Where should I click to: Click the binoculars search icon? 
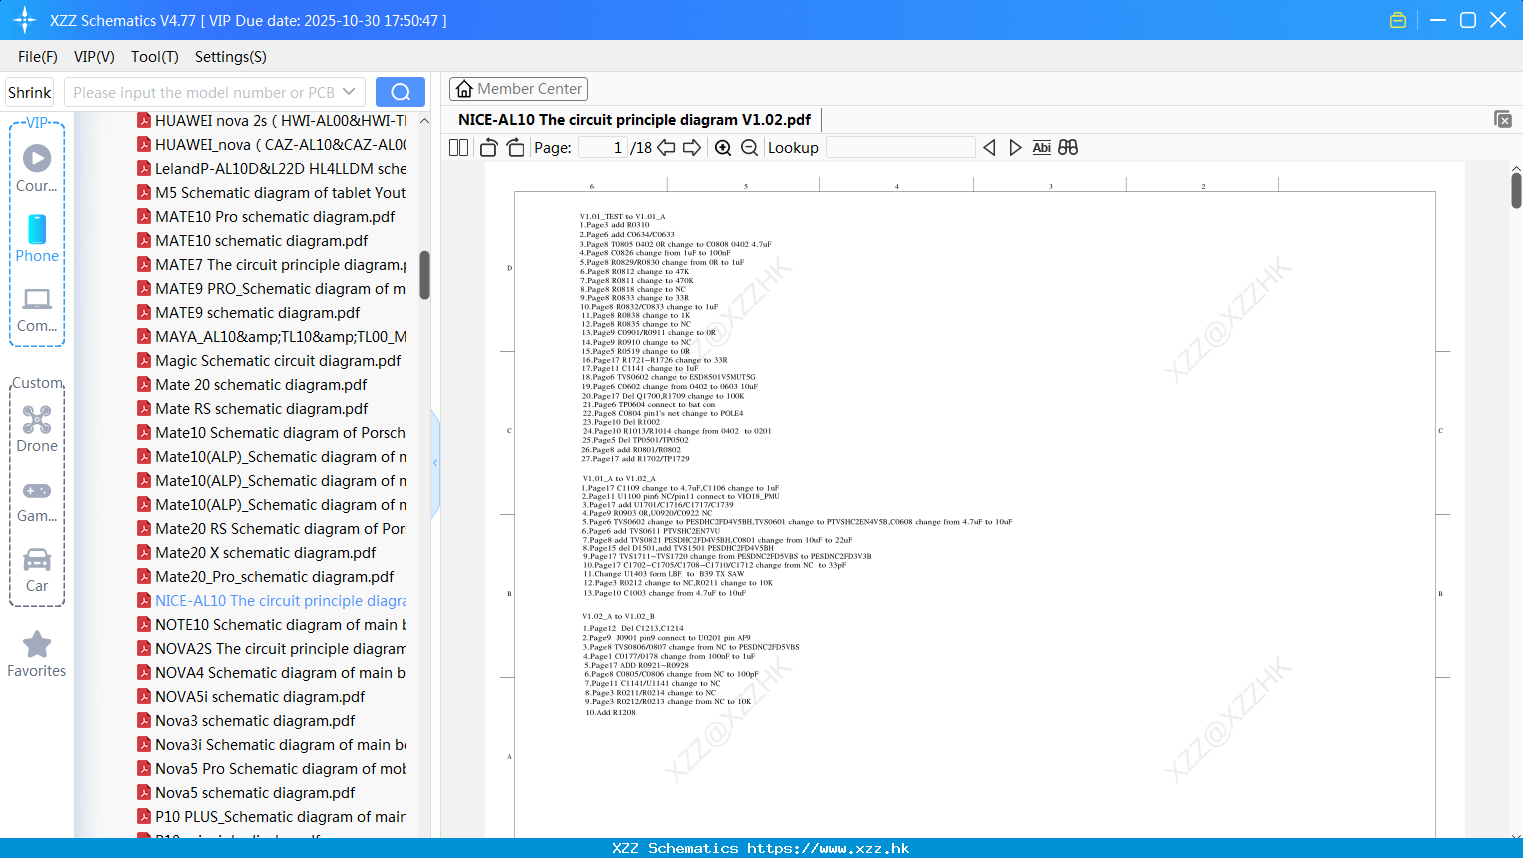(1068, 148)
